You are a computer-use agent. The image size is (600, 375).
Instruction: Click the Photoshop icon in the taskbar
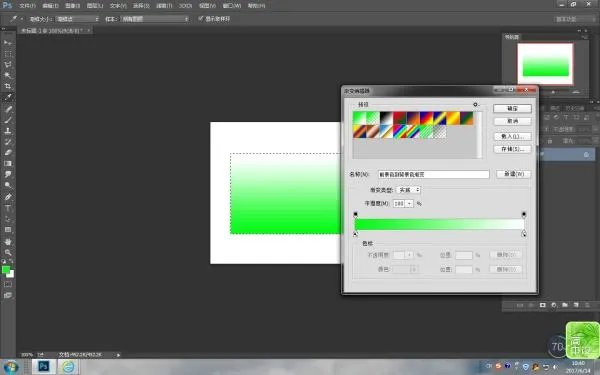43,367
